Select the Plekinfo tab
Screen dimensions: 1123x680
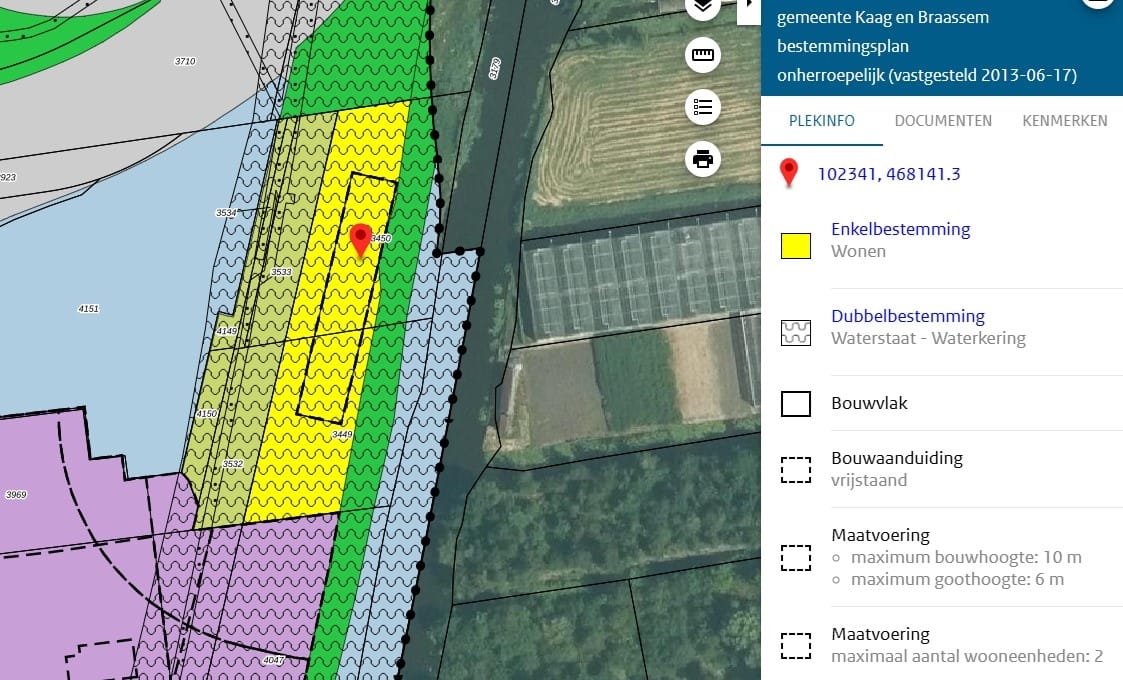[x=821, y=121]
